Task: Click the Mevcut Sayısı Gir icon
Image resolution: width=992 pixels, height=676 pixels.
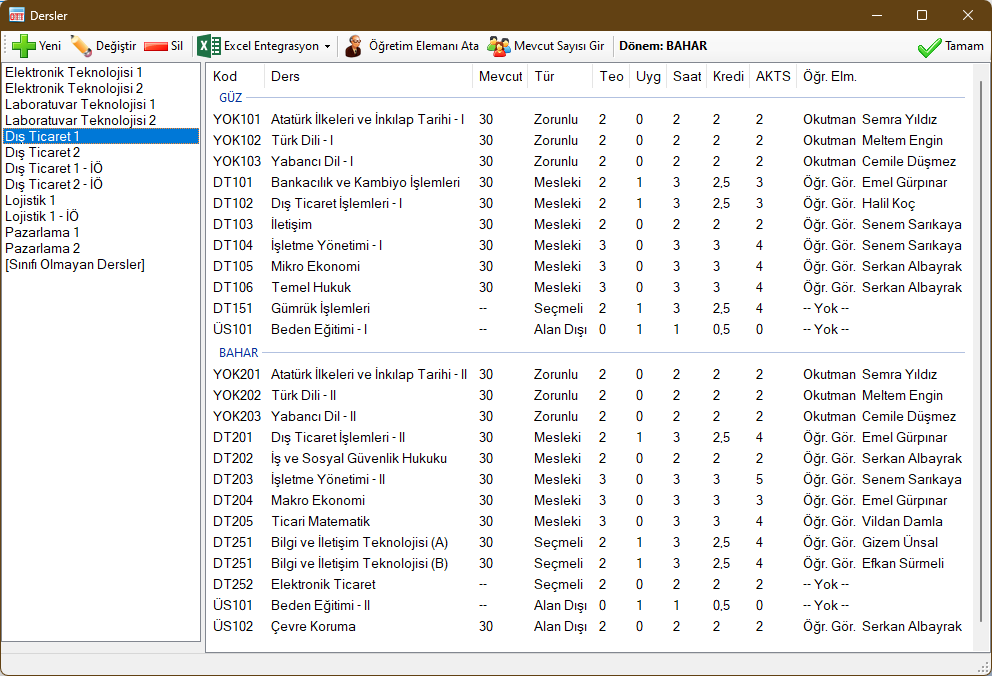Action: pos(498,46)
